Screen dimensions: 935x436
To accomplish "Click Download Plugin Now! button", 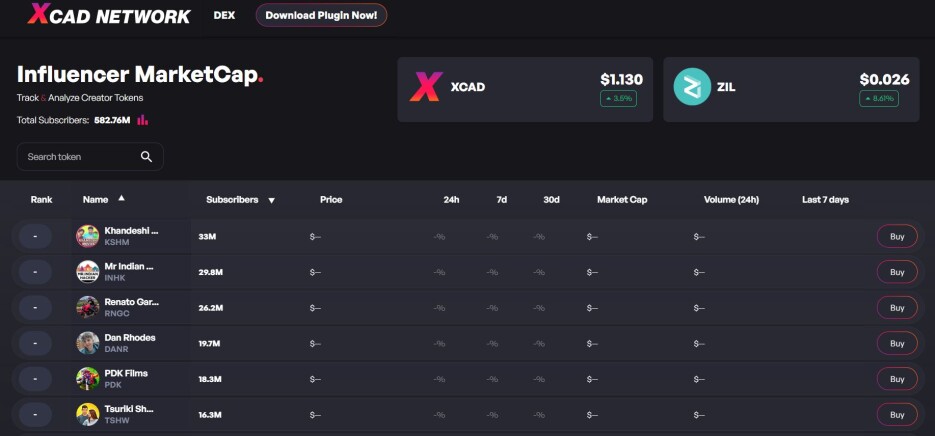I will (321, 15).
